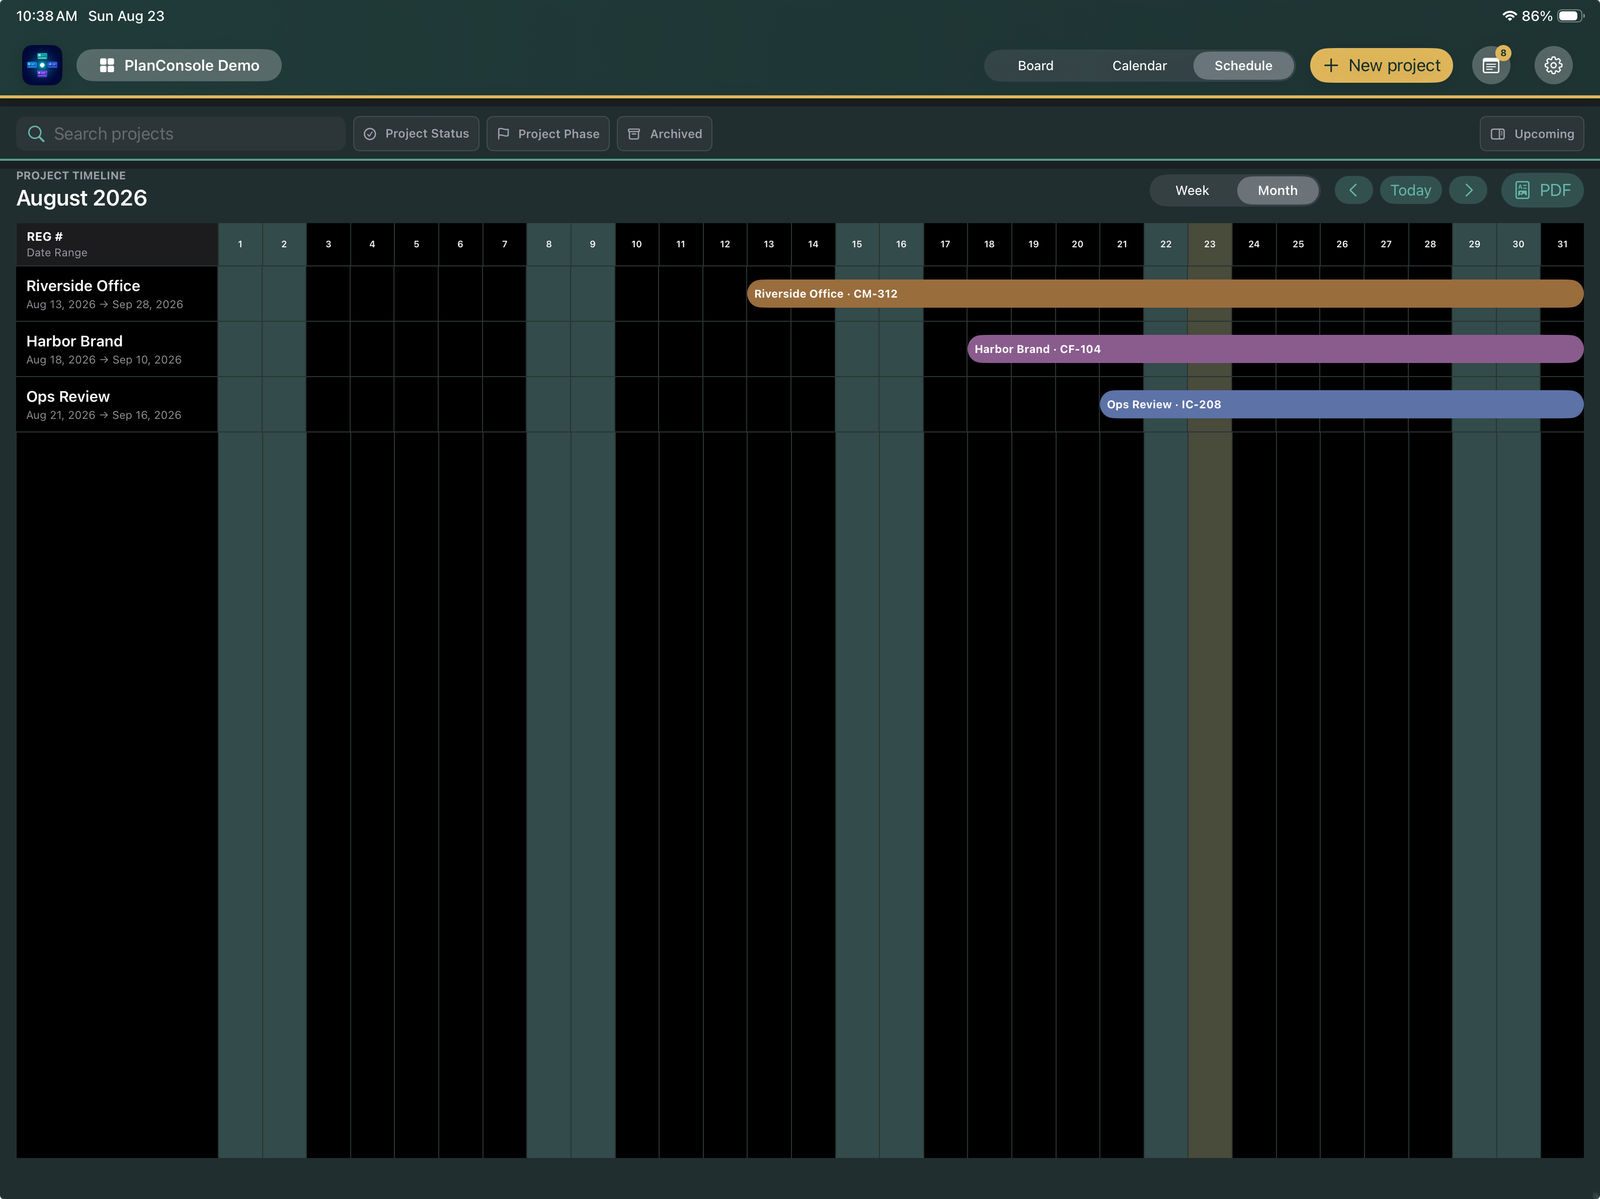Select the Ops Review project row

point(117,404)
